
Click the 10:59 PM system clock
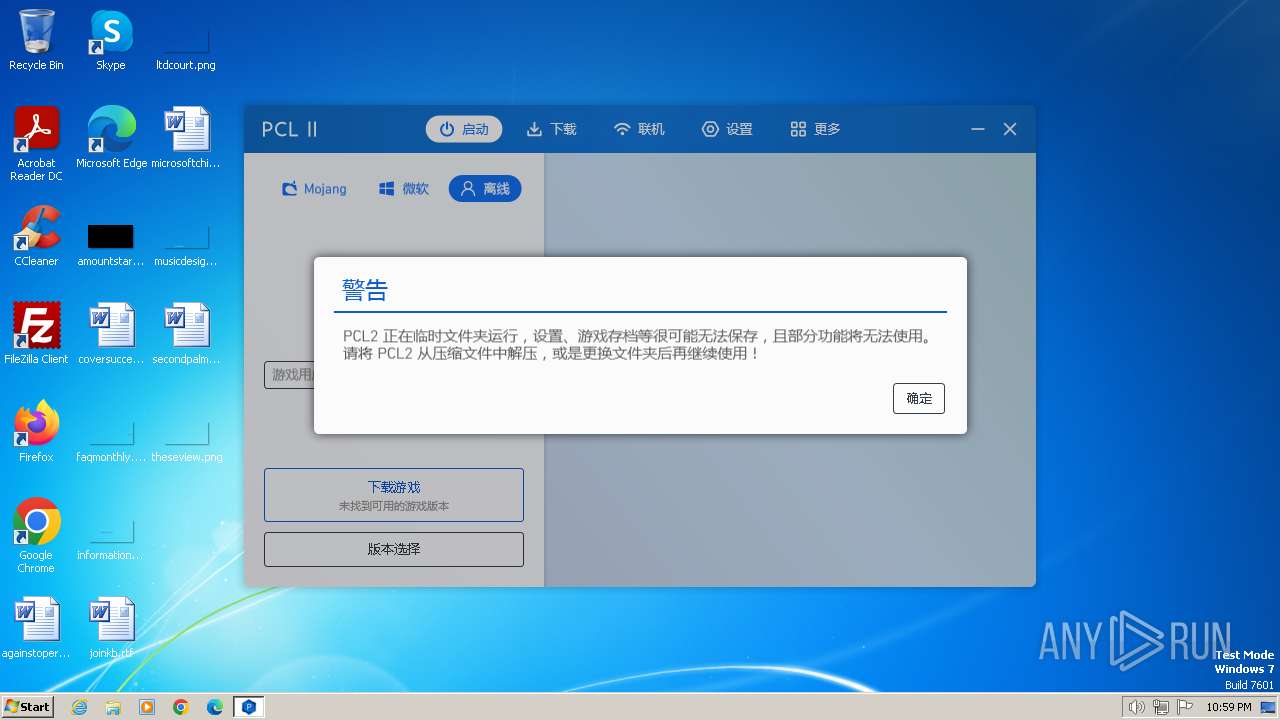(1229, 707)
